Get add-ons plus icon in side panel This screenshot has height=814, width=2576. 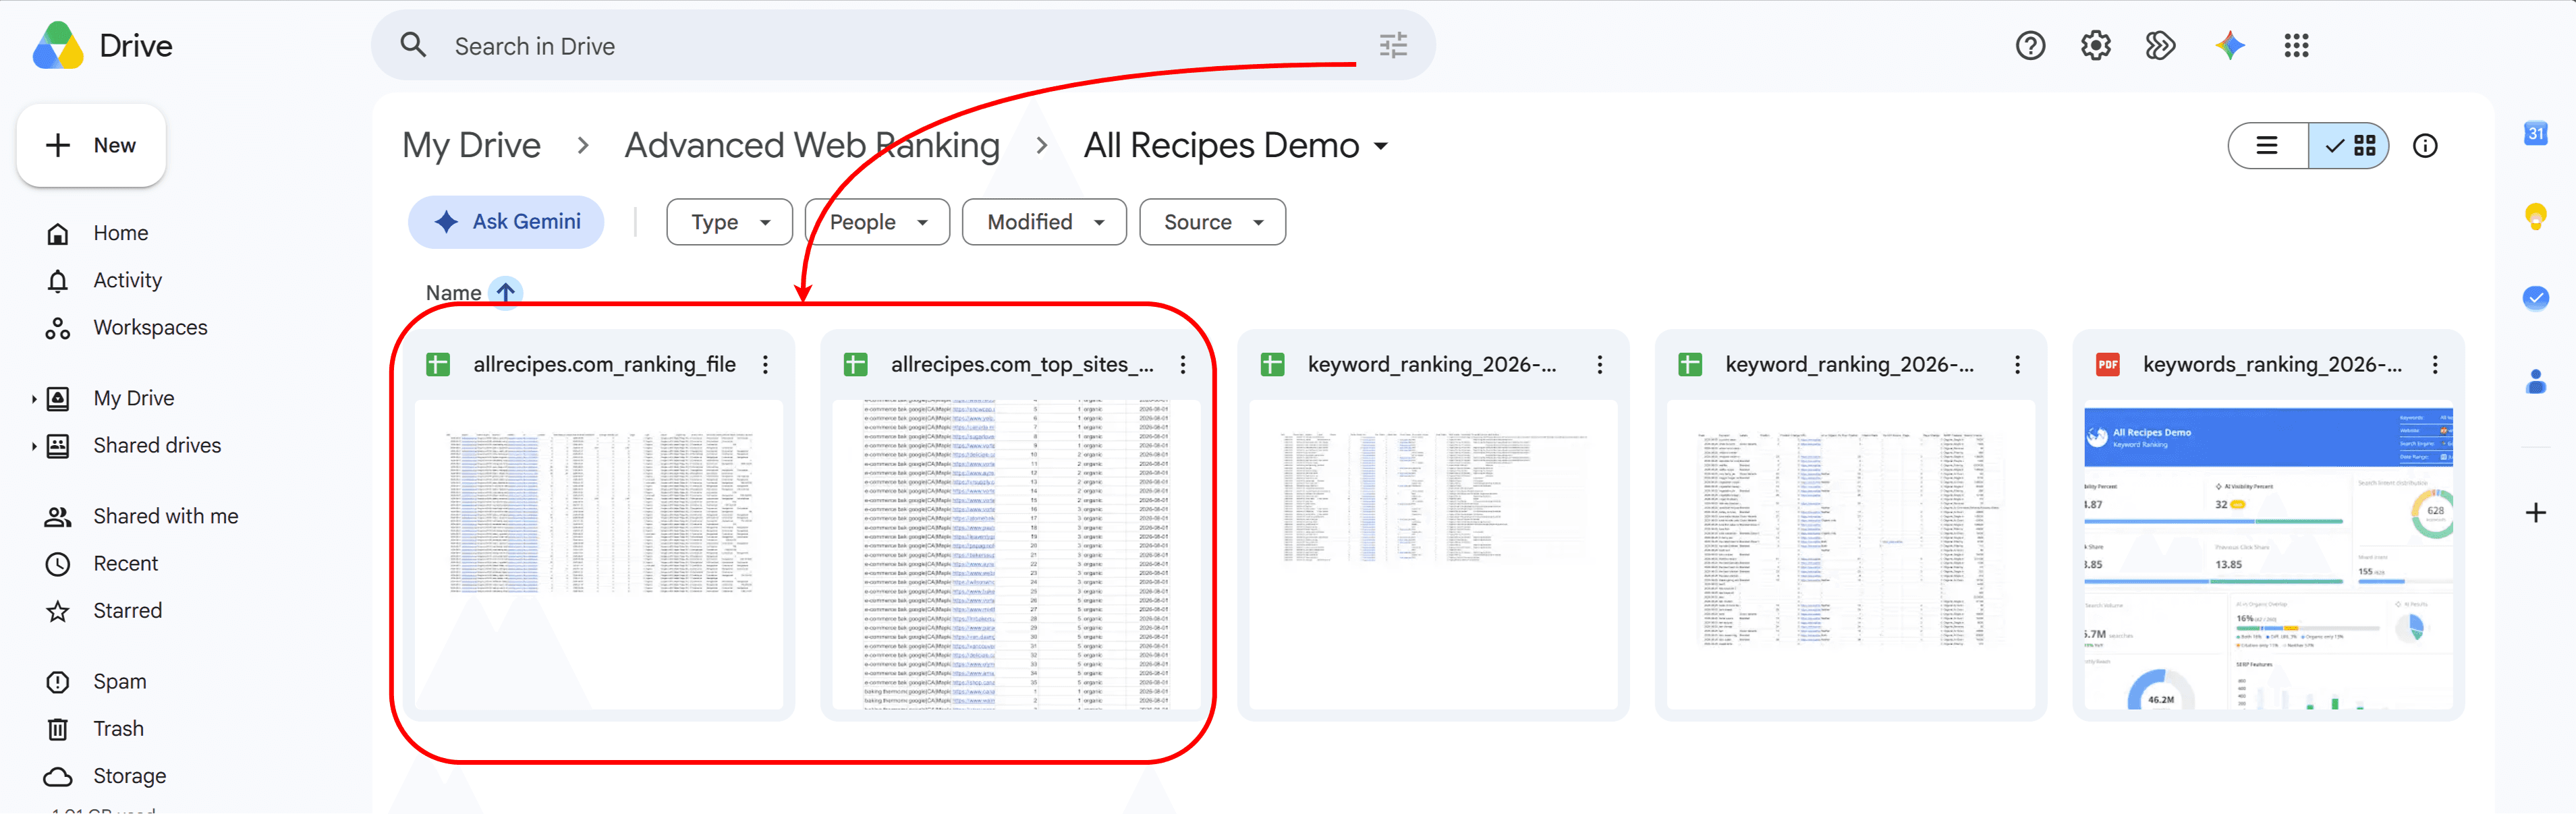2535,513
